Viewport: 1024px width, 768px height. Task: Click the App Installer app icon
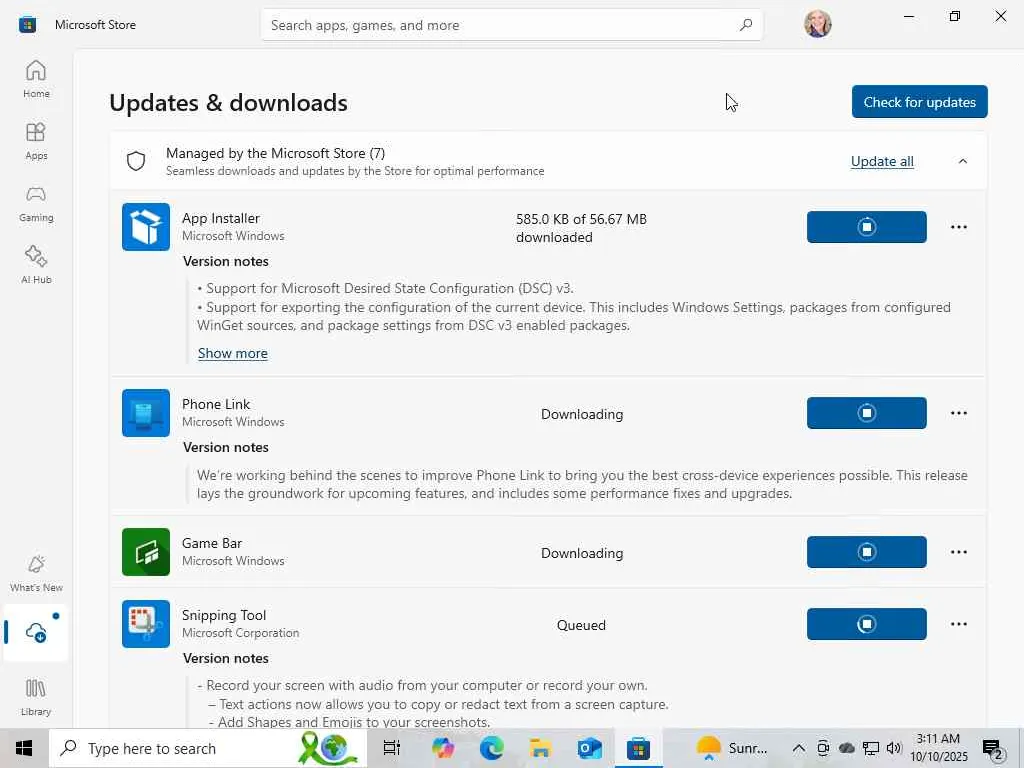[x=146, y=227]
